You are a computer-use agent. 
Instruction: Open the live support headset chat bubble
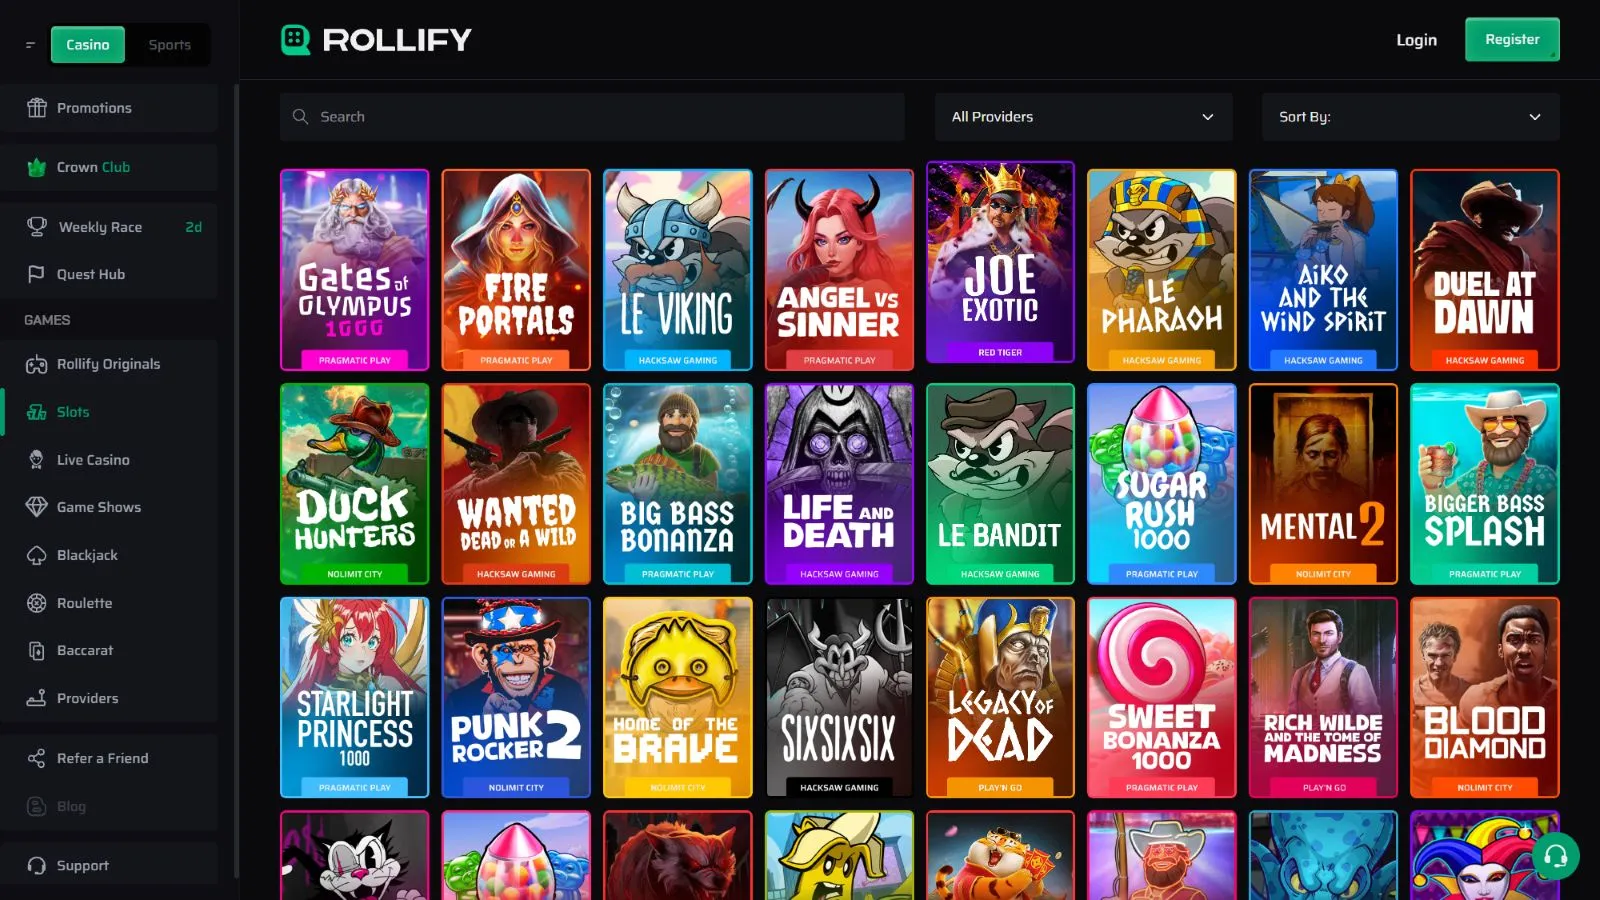point(1555,856)
